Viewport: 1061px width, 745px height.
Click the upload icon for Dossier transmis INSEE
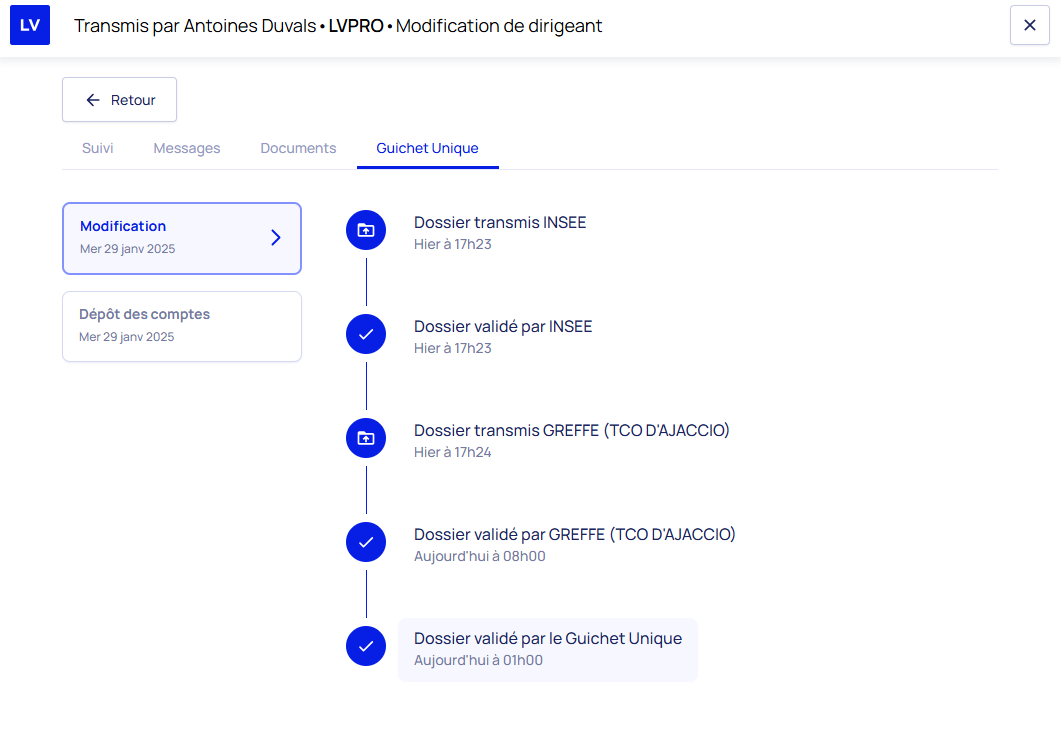[366, 230]
